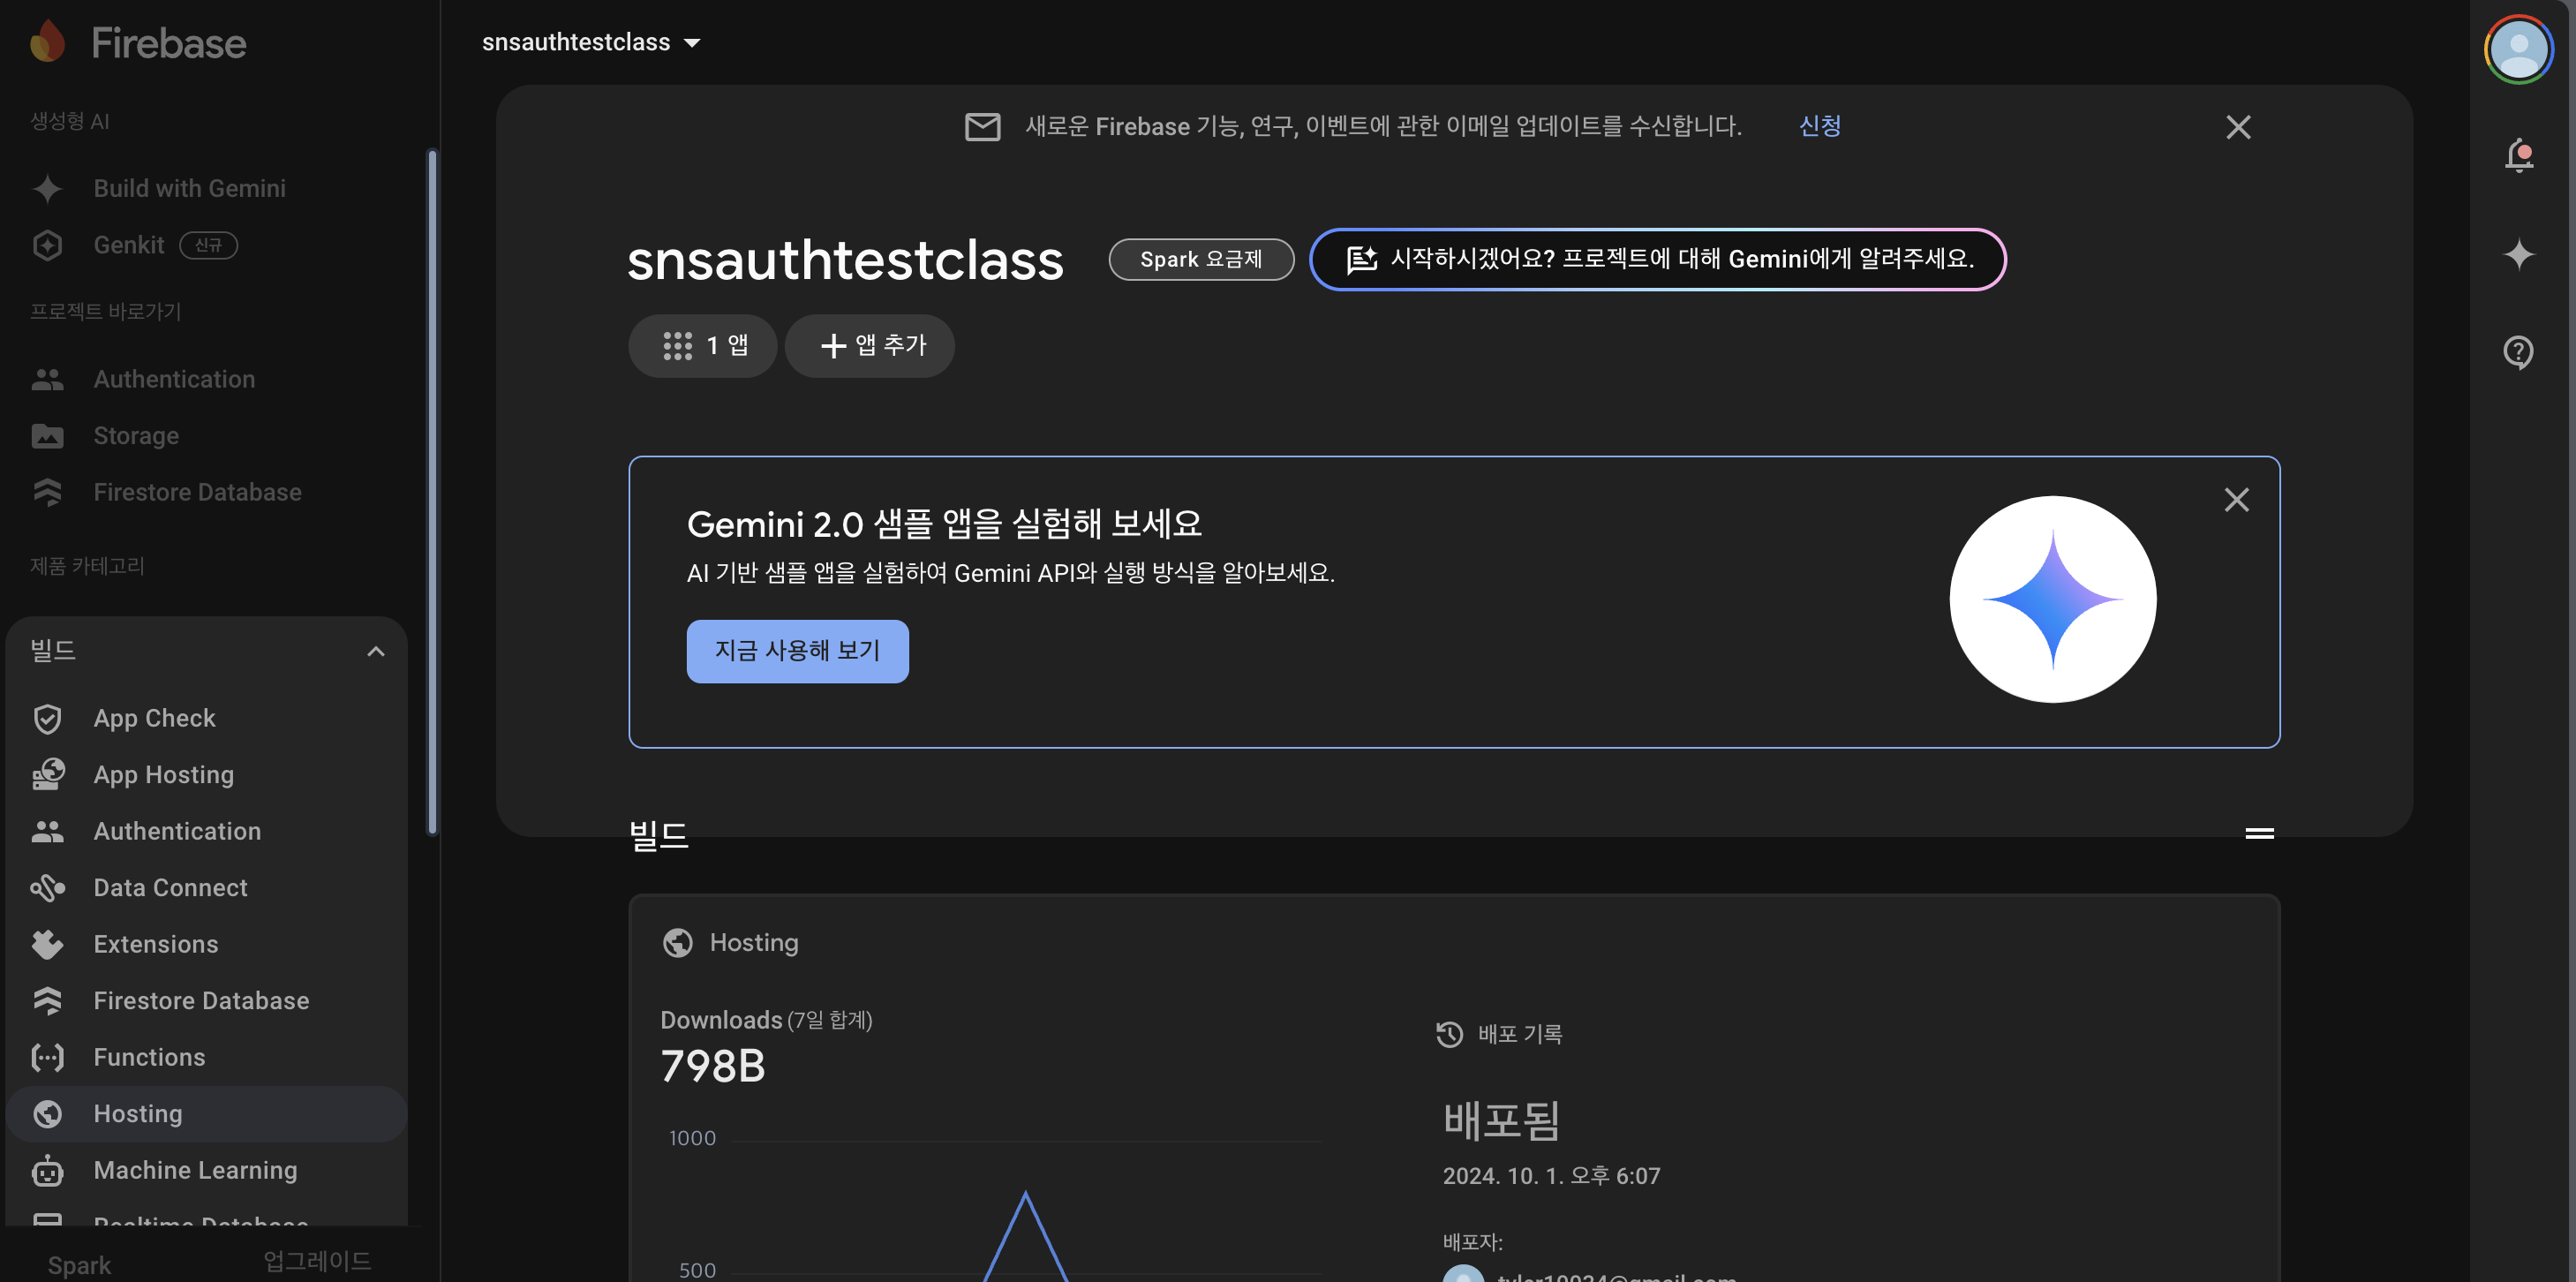Tell Gemini about your project button
The width and height of the screenshot is (2576, 1282).
(1657, 259)
